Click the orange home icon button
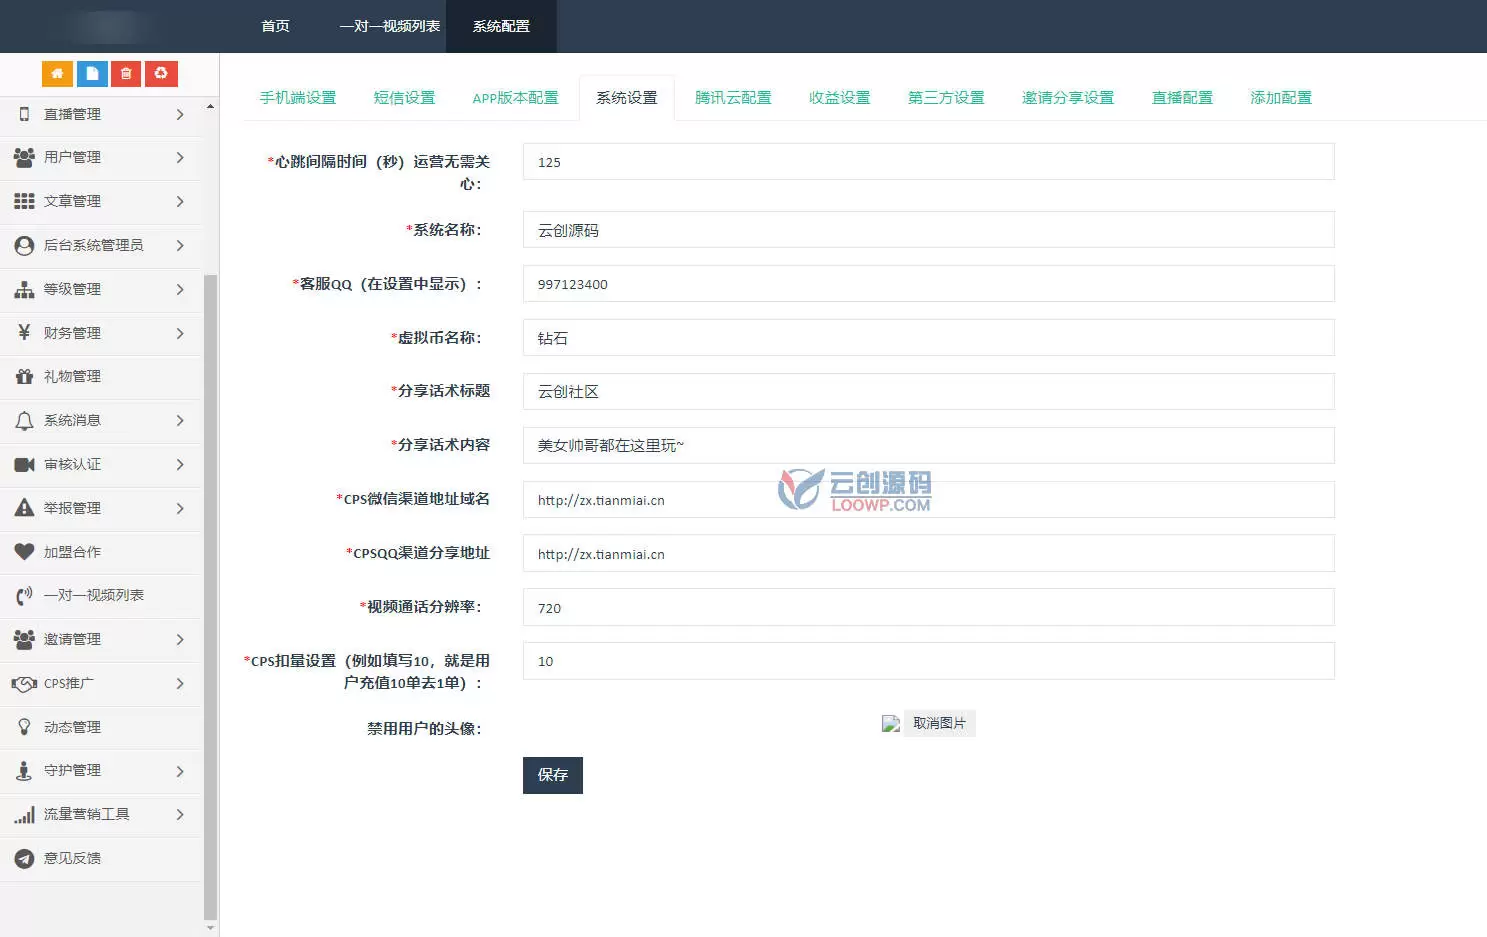 tap(57, 73)
